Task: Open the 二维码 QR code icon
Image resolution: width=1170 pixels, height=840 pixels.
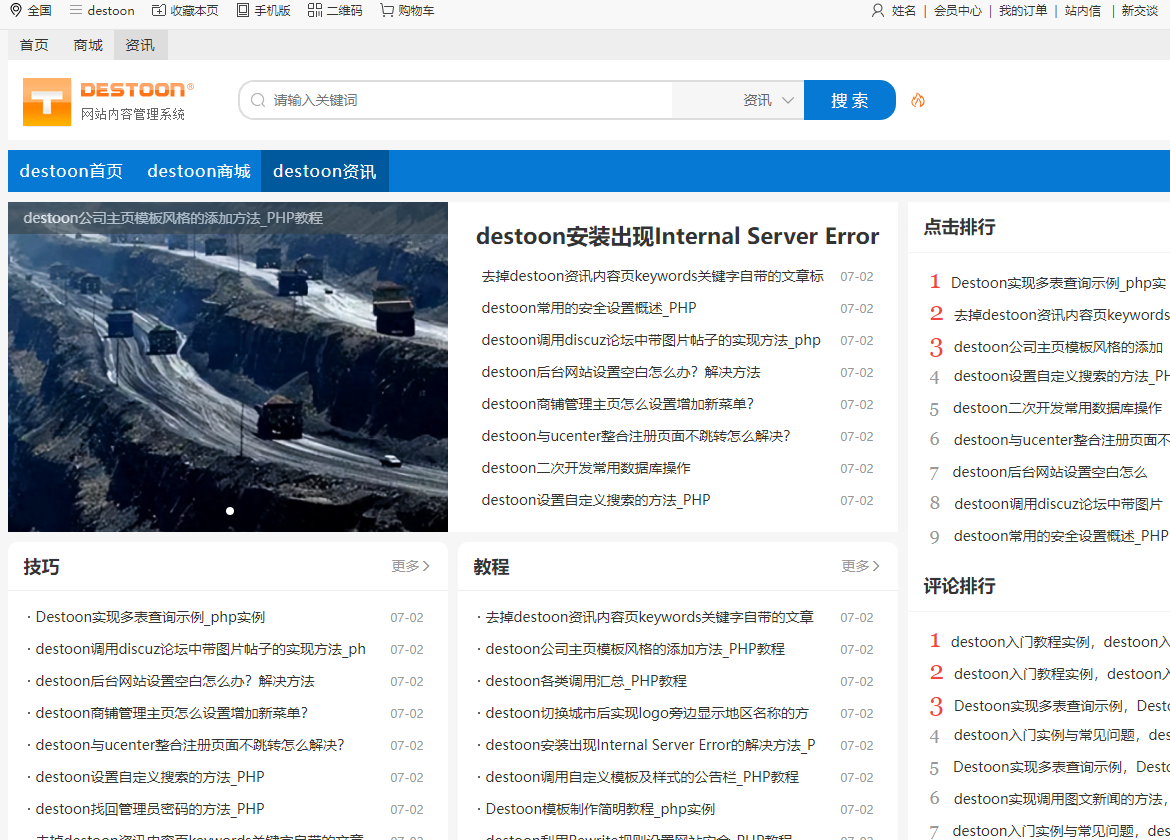Action: pyautogui.click(x=315, y=10)
